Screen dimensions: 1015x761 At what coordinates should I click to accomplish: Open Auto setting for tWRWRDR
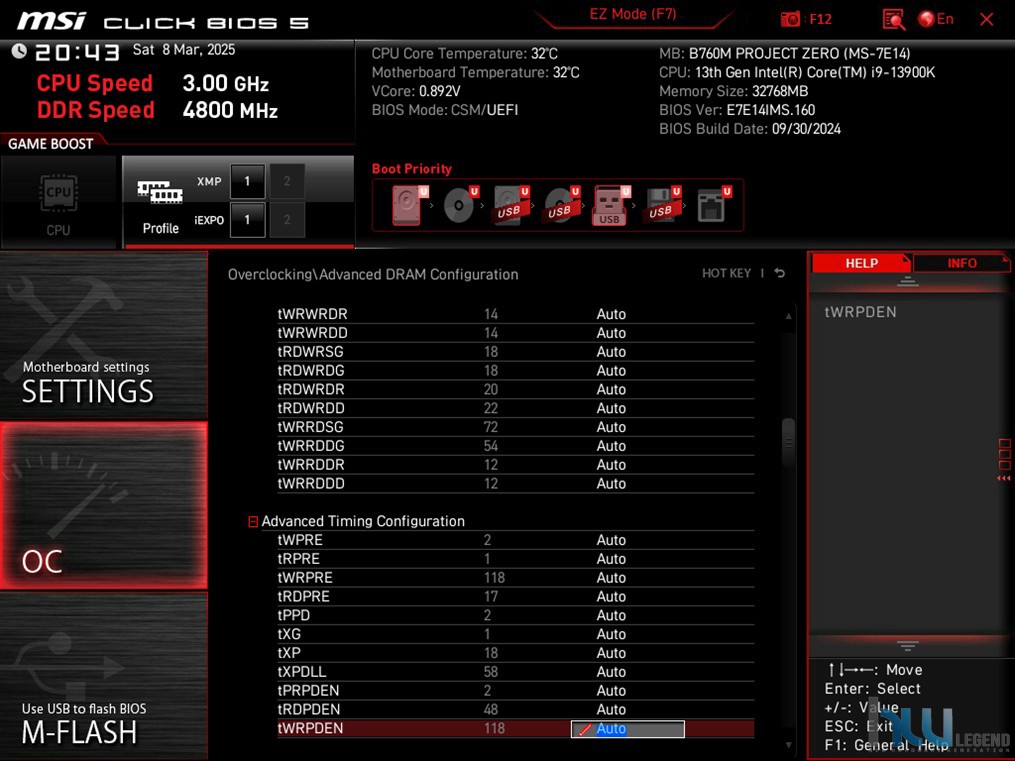(610, 314)
